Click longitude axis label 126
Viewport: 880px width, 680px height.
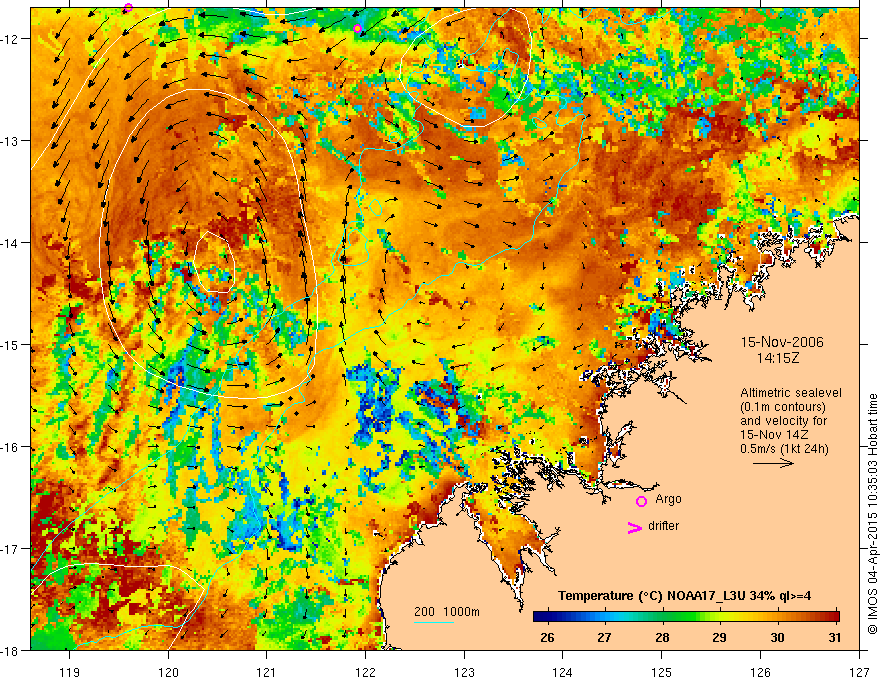tap(760, 672)
